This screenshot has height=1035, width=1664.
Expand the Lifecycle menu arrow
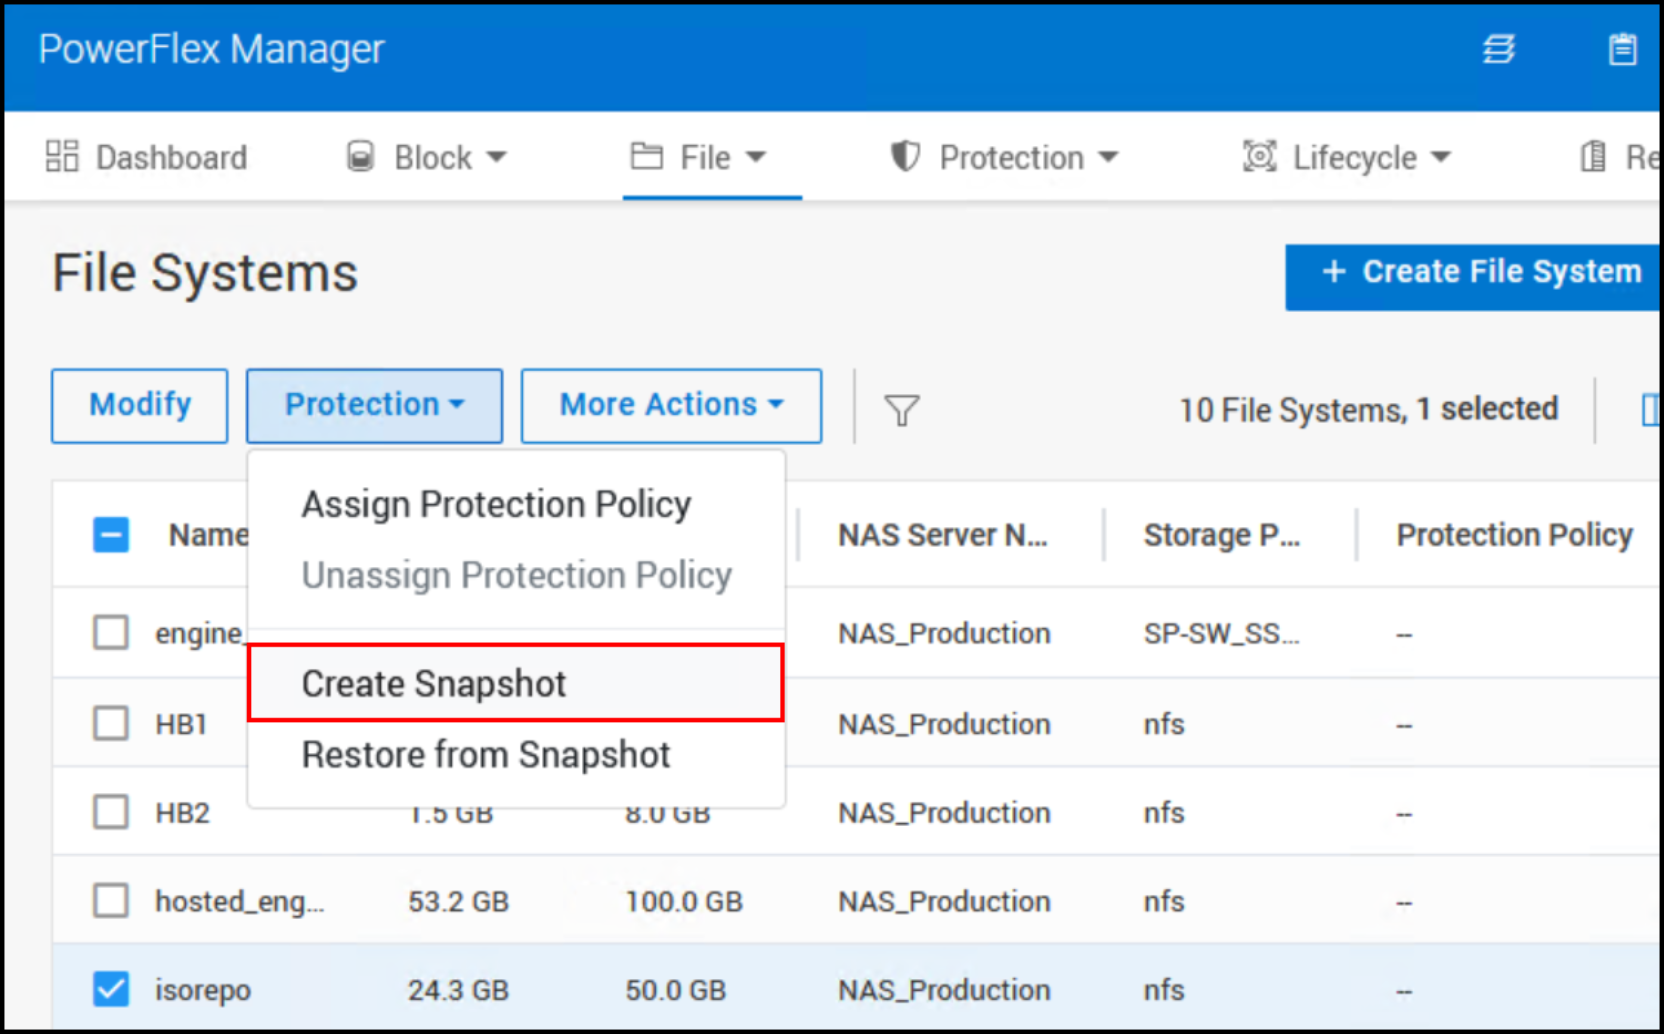1440,157
